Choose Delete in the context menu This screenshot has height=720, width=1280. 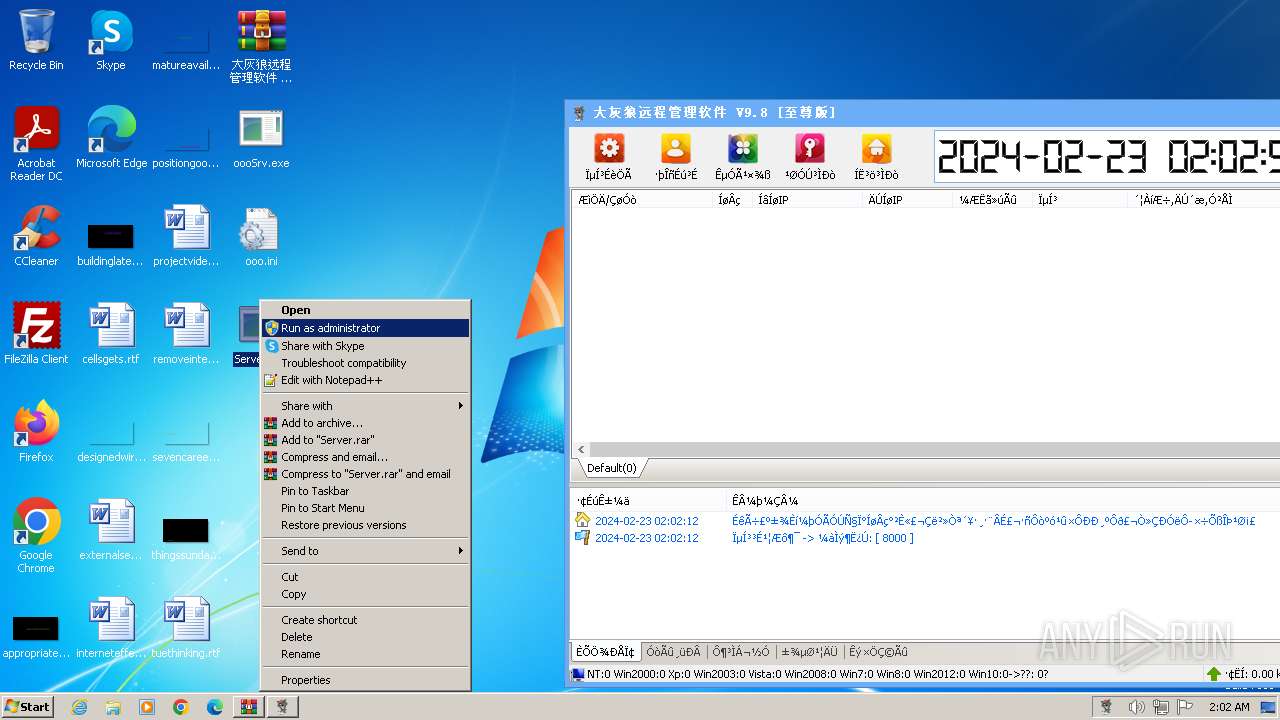click(x=365, y=637)
